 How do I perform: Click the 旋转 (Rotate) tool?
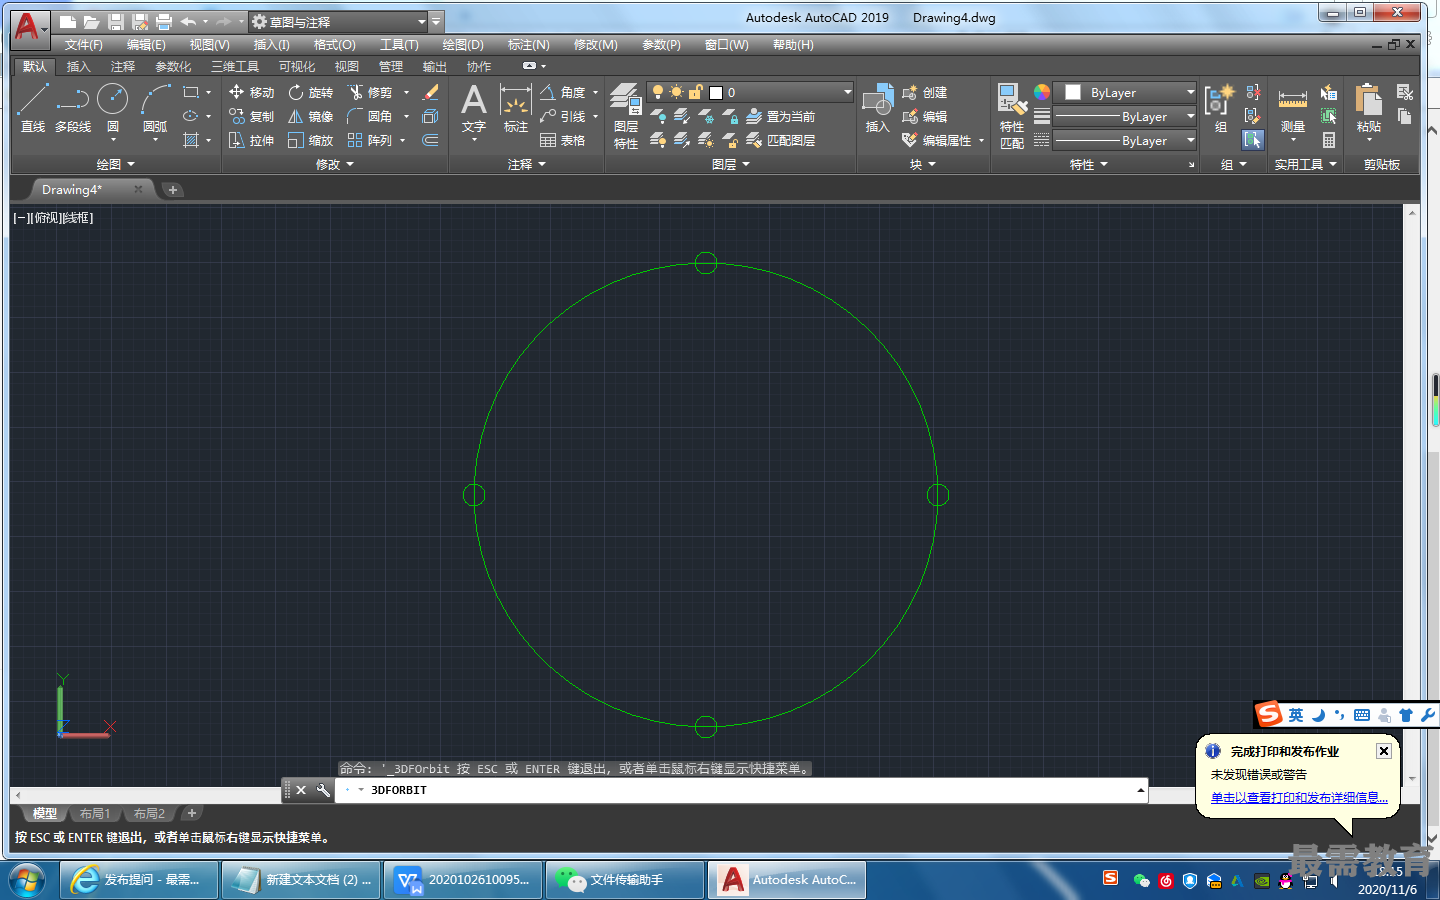tap(311, 92)
